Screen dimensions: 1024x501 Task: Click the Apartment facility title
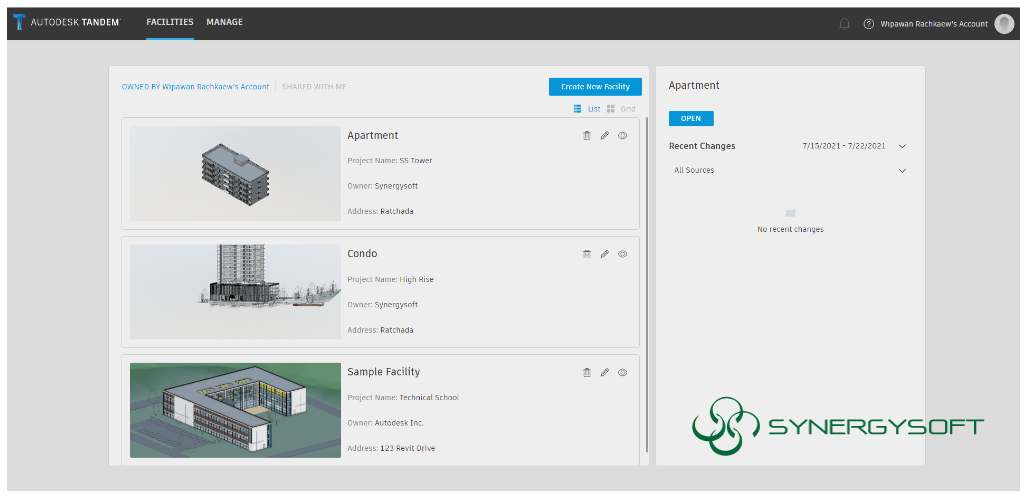[373, 136]
